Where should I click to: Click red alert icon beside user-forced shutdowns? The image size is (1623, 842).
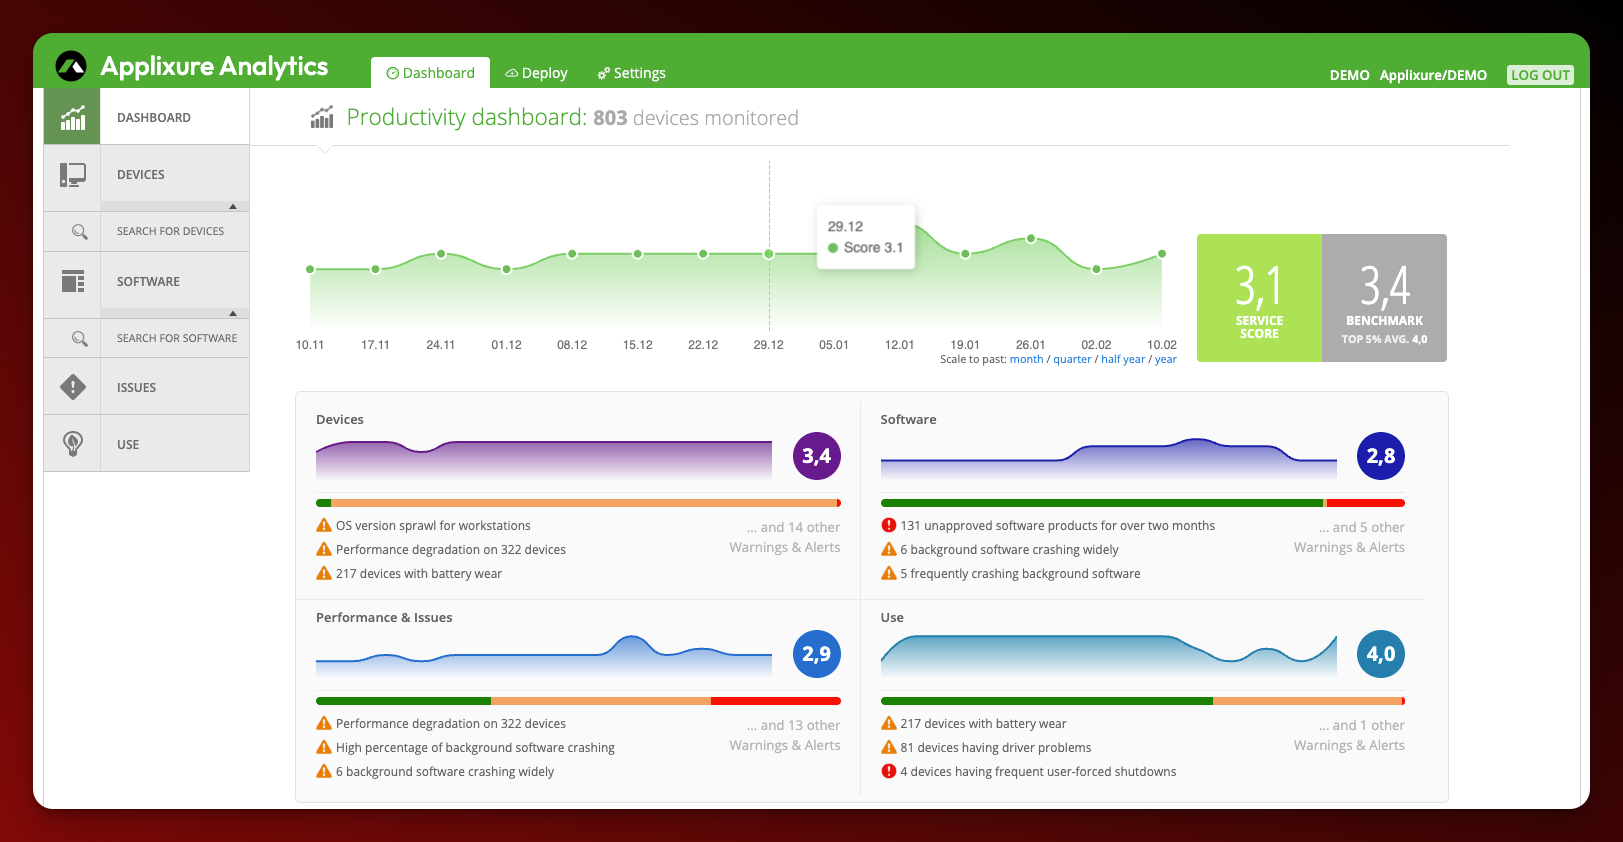pos(888,771)
